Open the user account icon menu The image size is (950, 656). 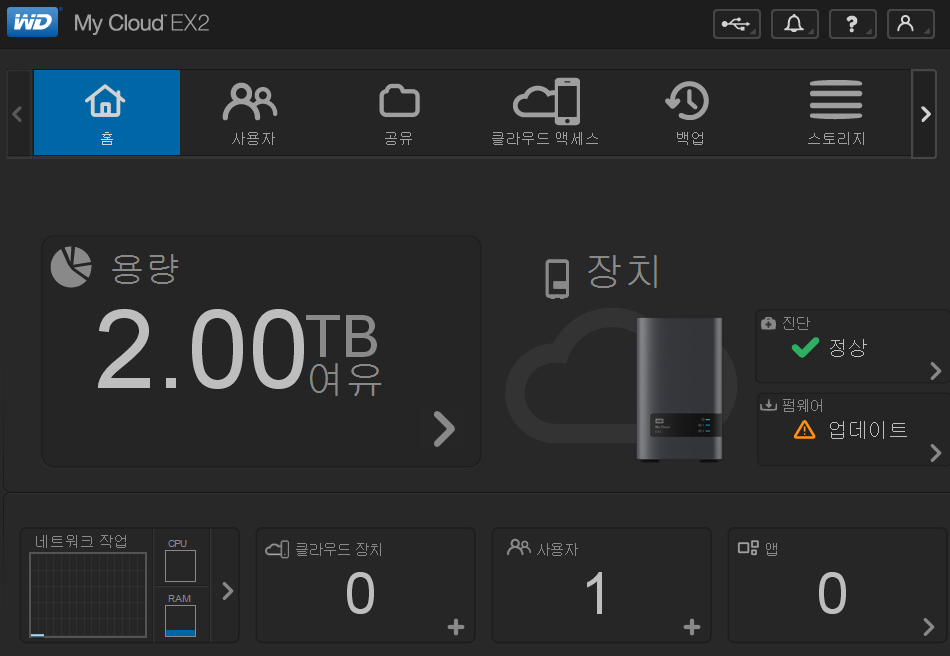(x=910, y=24)
